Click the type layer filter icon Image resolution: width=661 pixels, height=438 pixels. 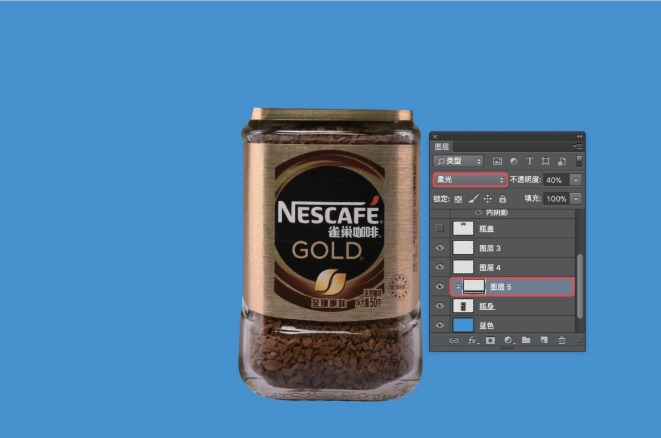click(529, 161)
